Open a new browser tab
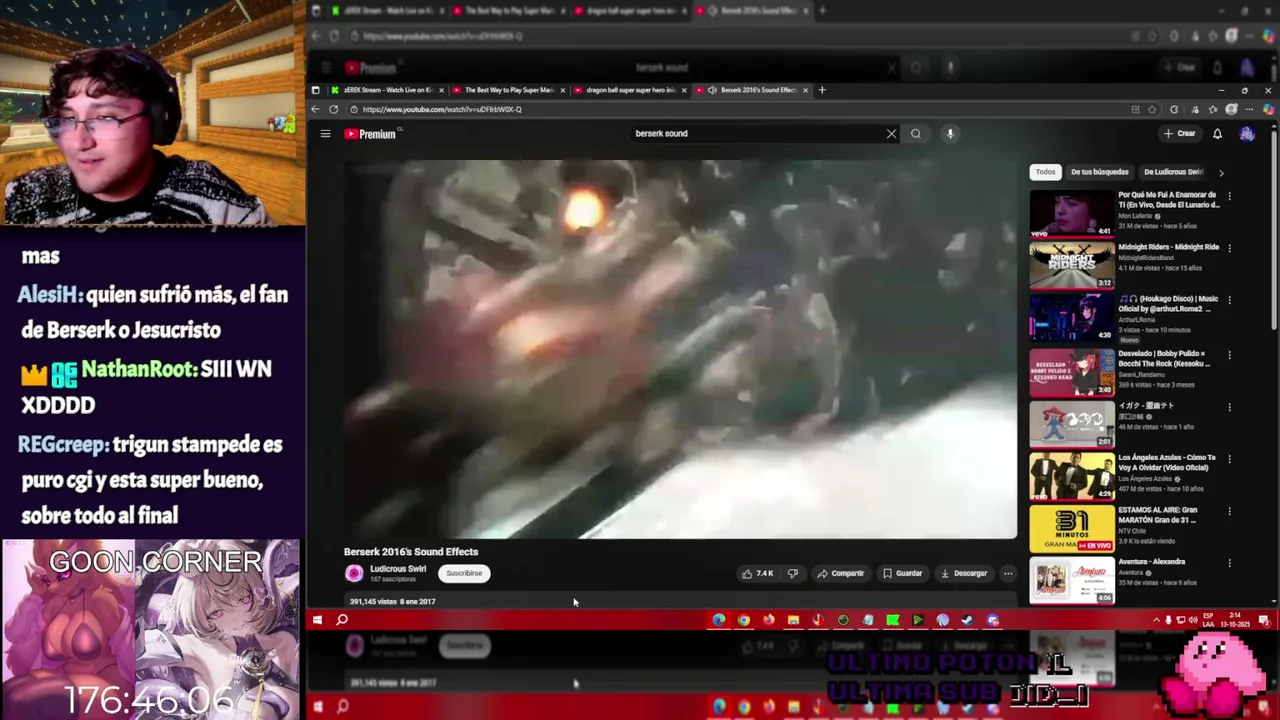Viewport: 1280px width, 720px height. [822, 90]
